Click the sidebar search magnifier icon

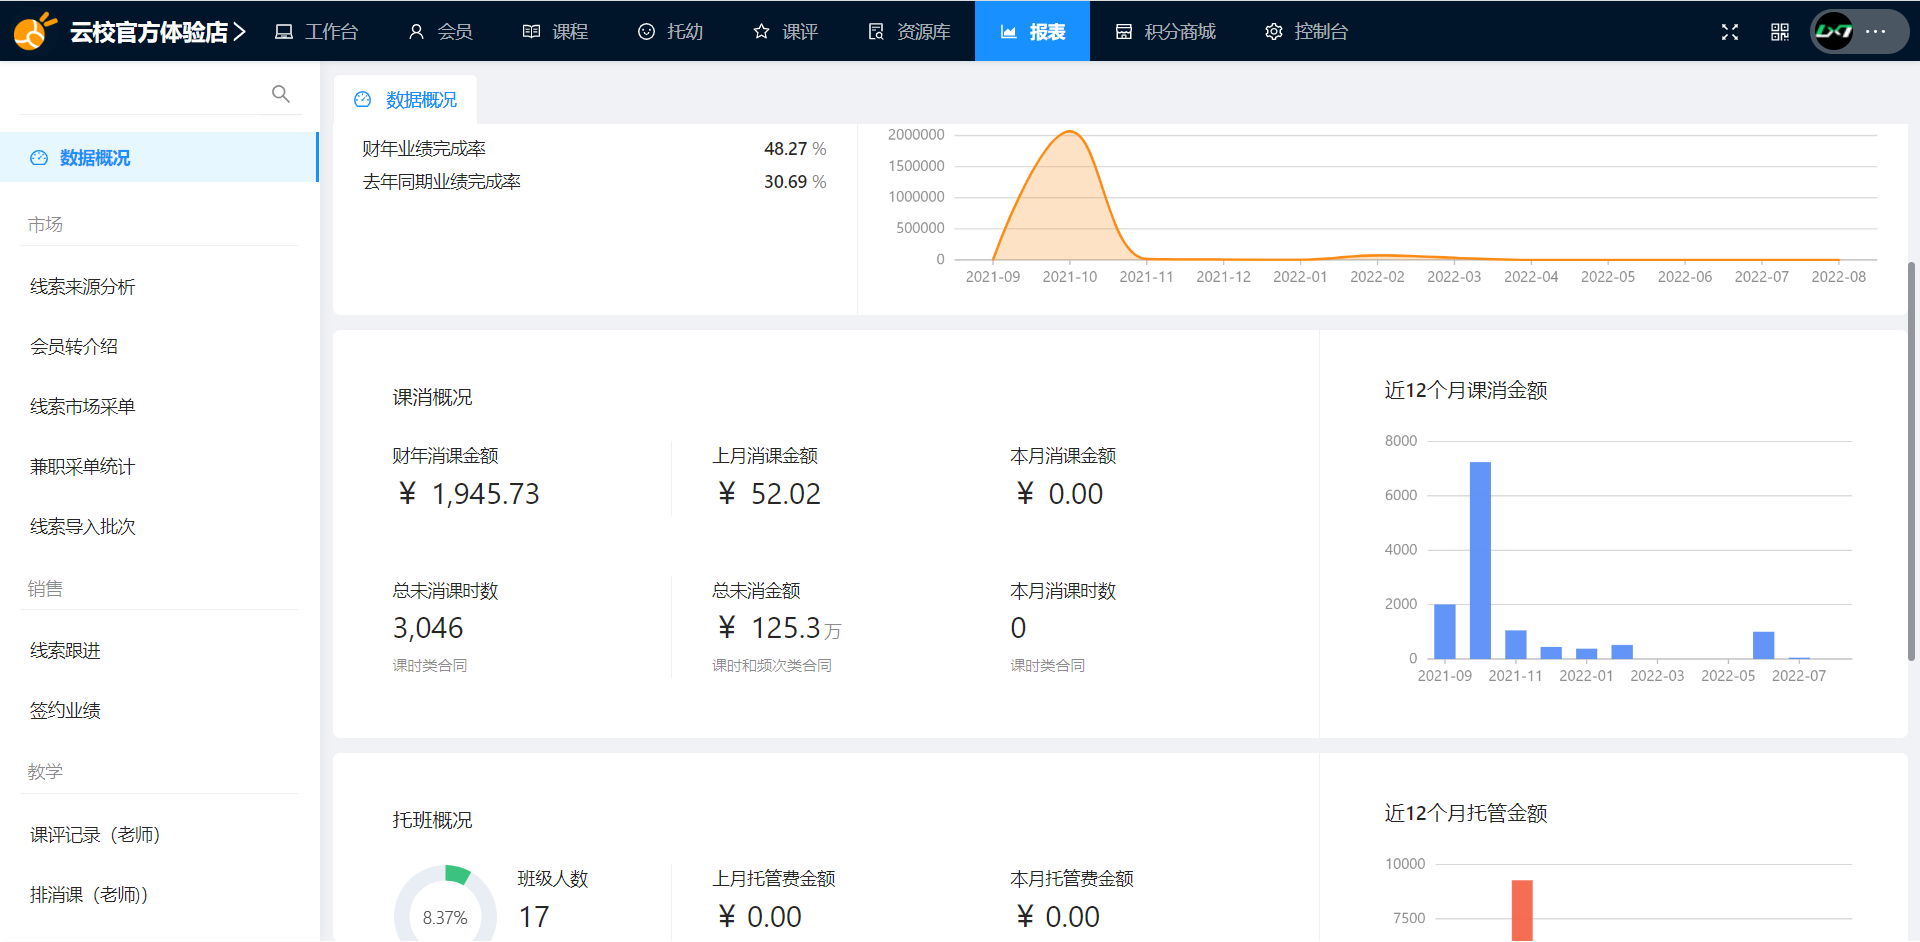(x=281, y=94)
